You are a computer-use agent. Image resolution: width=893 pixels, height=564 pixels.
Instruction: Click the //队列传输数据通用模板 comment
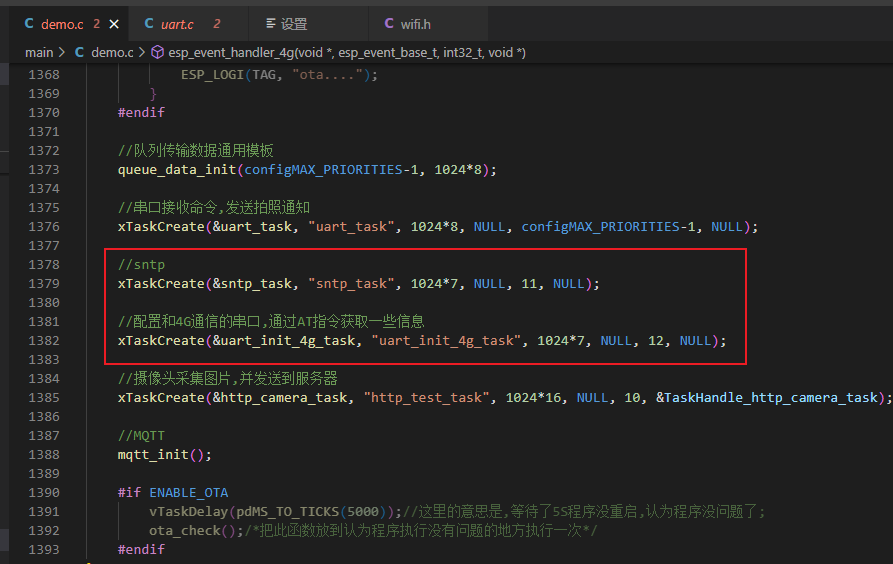(x=195, y=151)
